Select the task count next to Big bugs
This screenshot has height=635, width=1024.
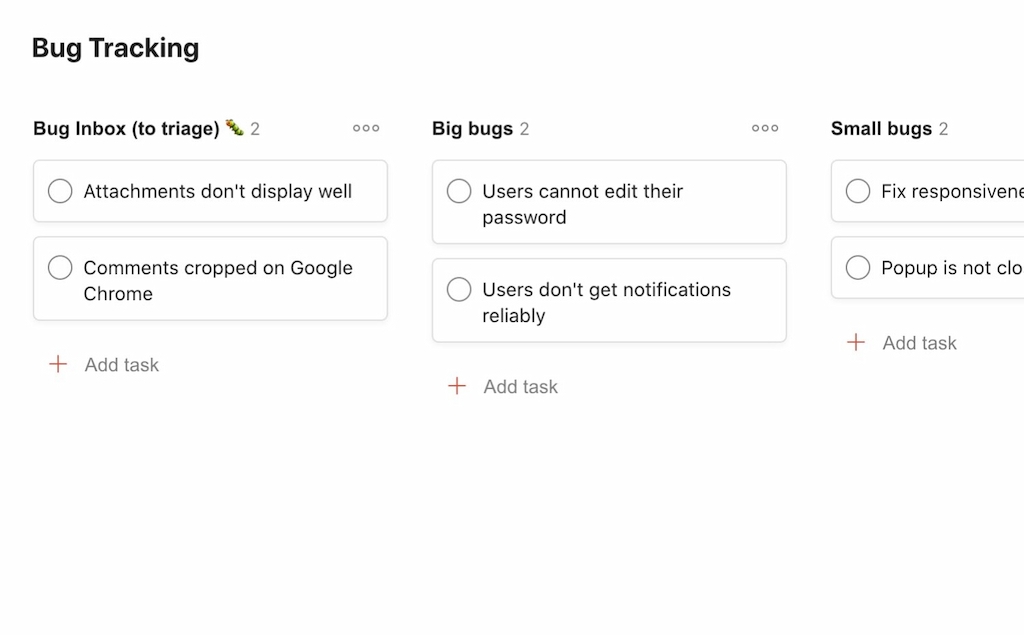(x=524, y=128)
